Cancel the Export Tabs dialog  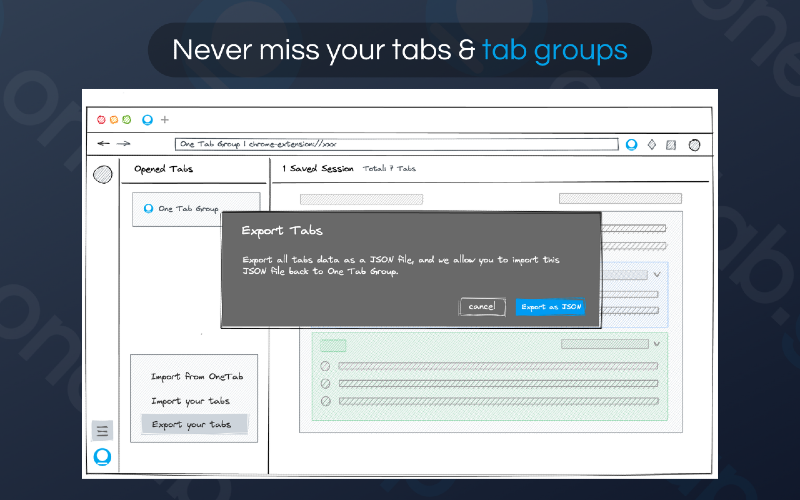point(482,307)
